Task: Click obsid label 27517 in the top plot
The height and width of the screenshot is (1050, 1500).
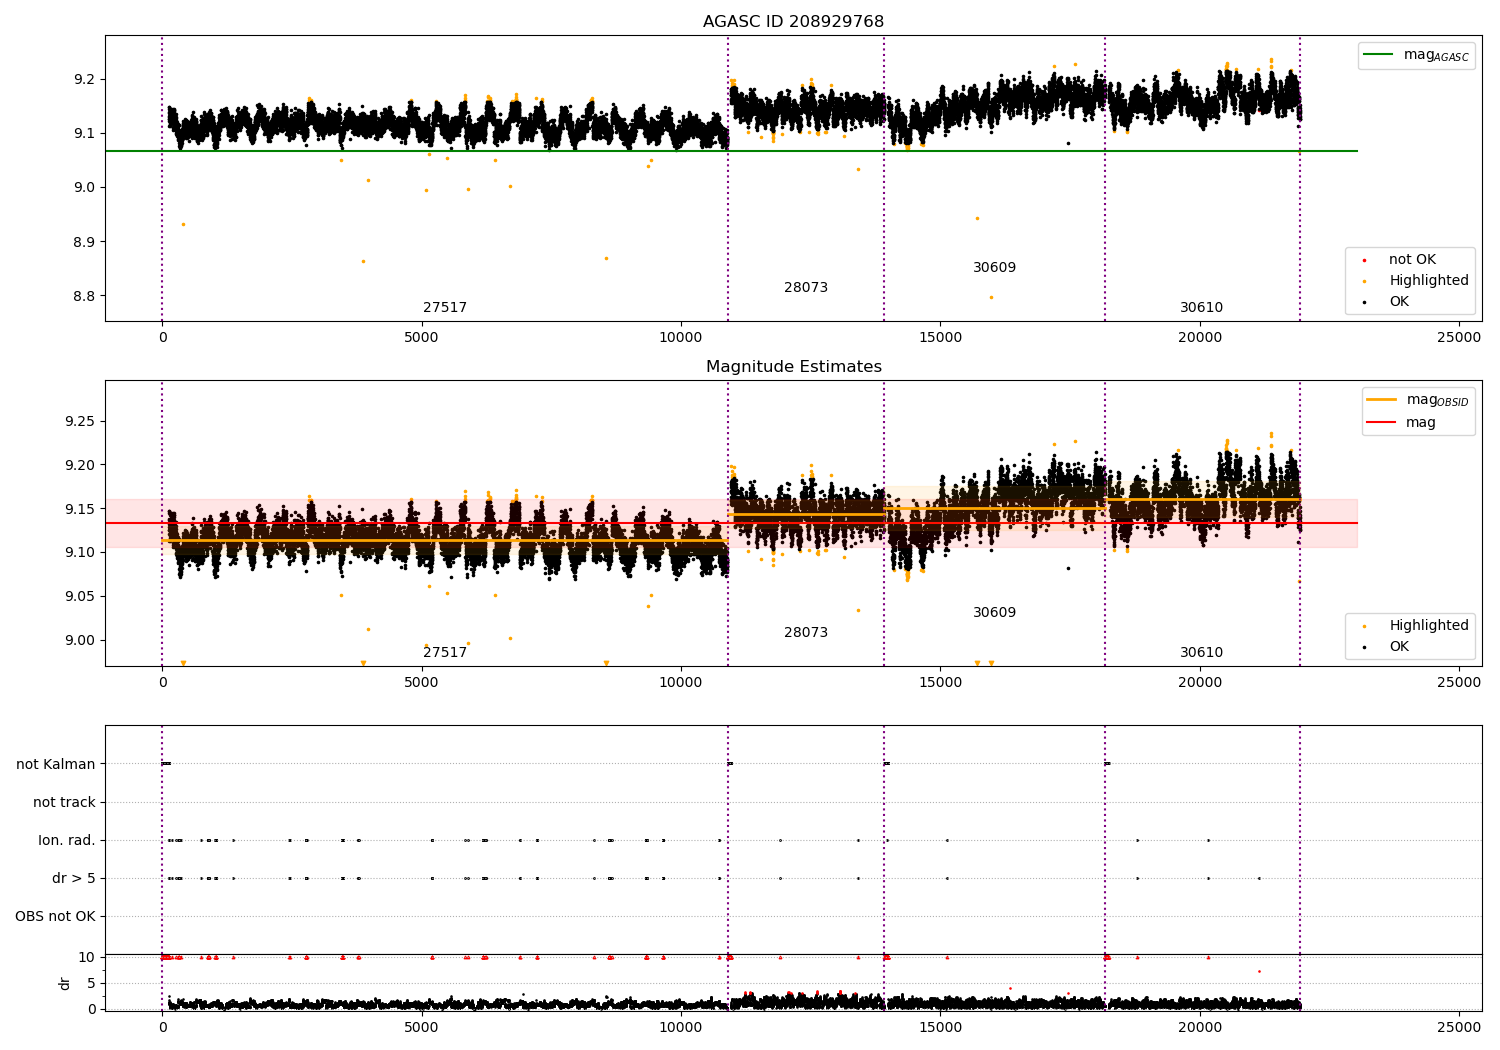Action: click(445, 308)
